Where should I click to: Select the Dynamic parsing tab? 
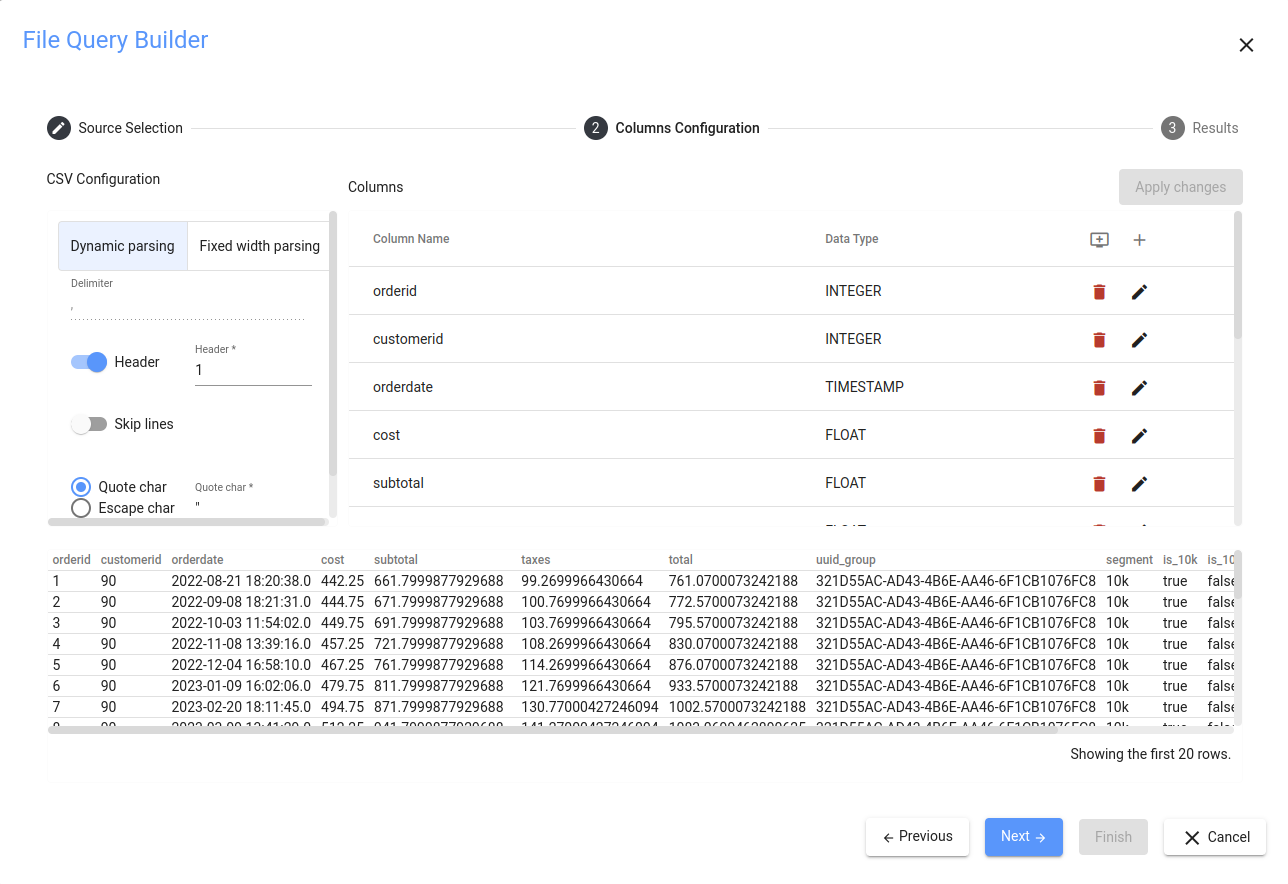click(x=122, y=246)
